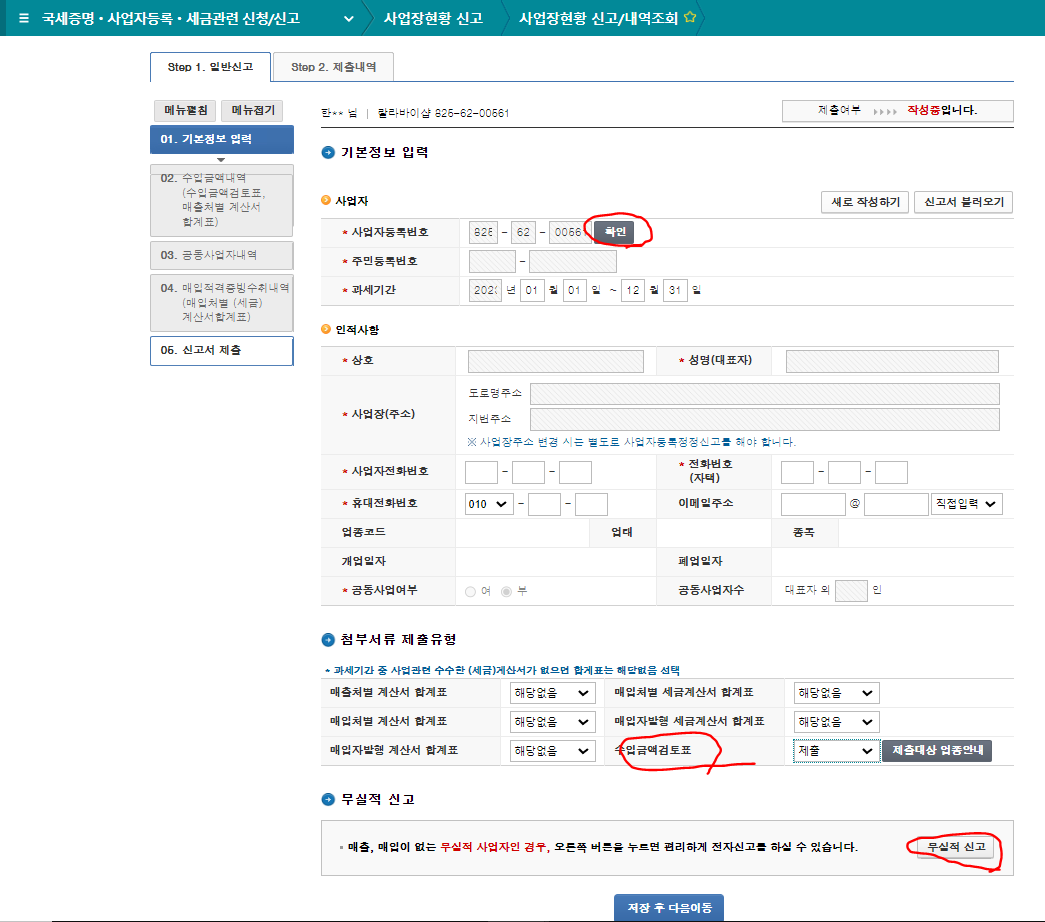Click the 기본정보 입력 section bullet icon

pos(328,153)
